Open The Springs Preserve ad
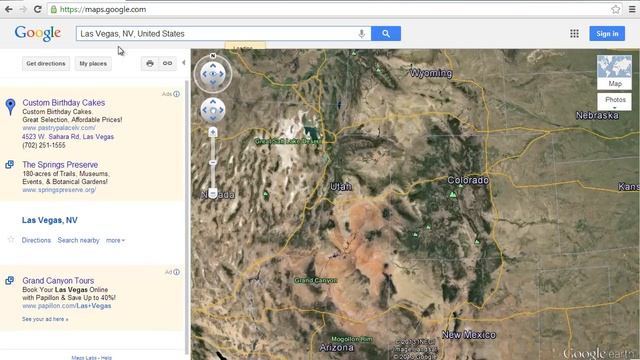This screenshot has height=360, width=640. click(x=60, y=164)
